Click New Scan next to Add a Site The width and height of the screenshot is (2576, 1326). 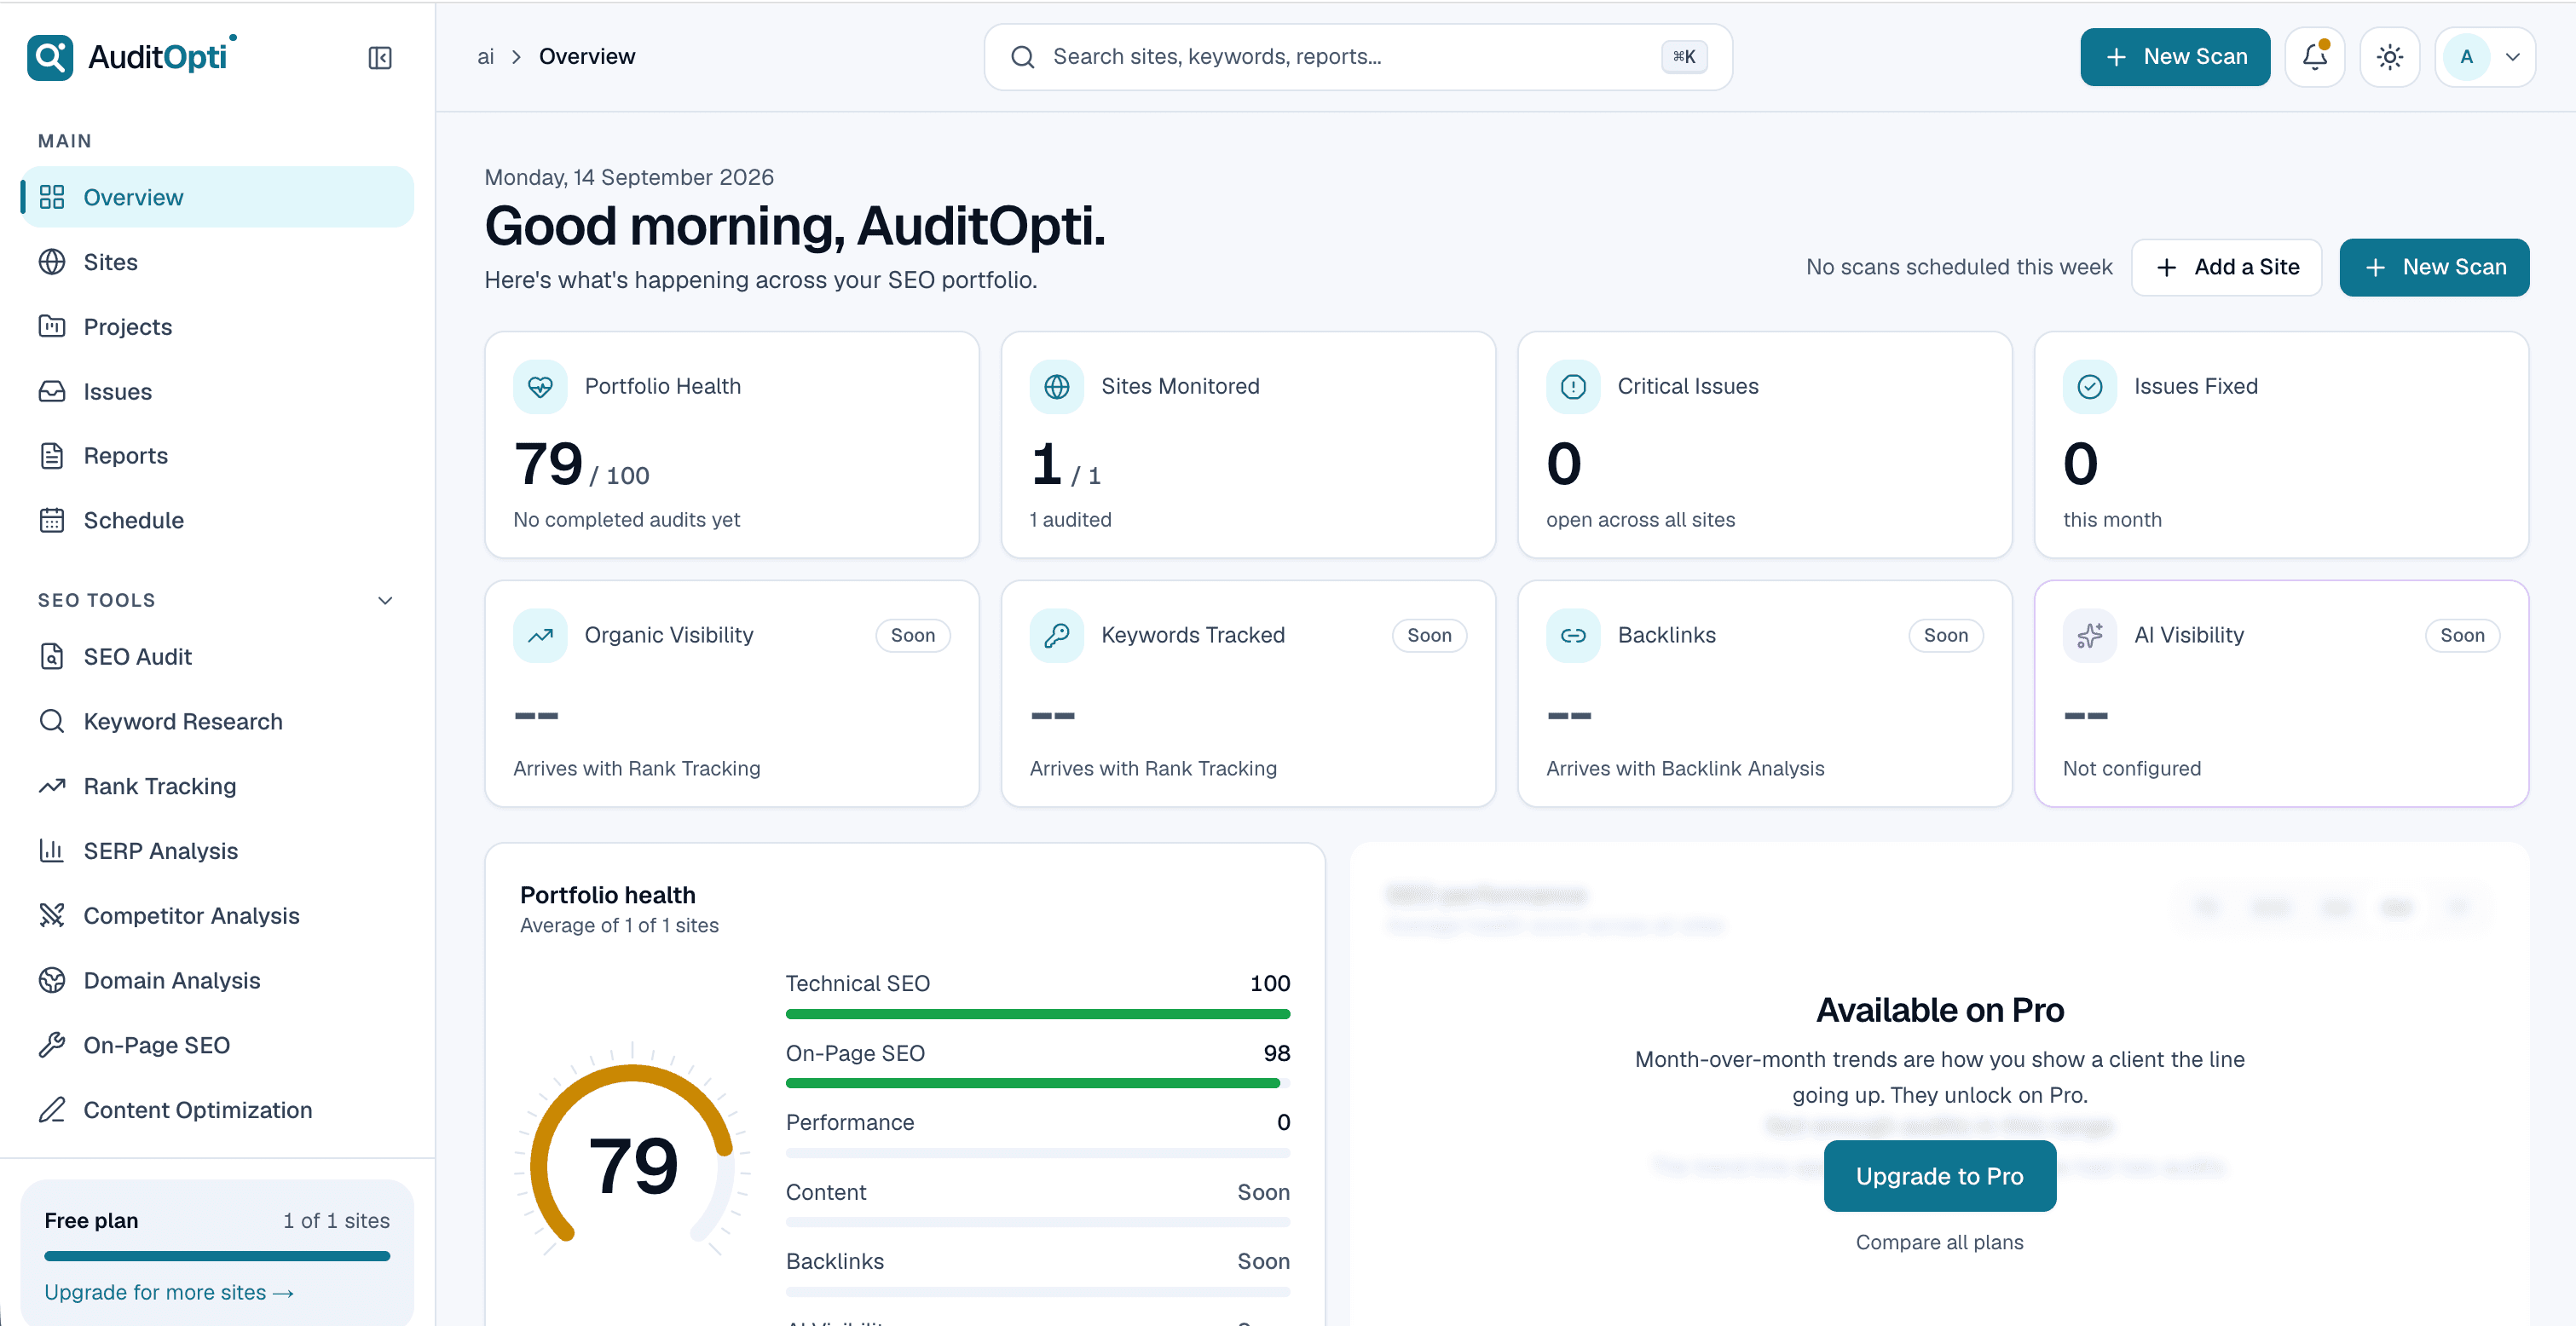(x=2434, y=267)
